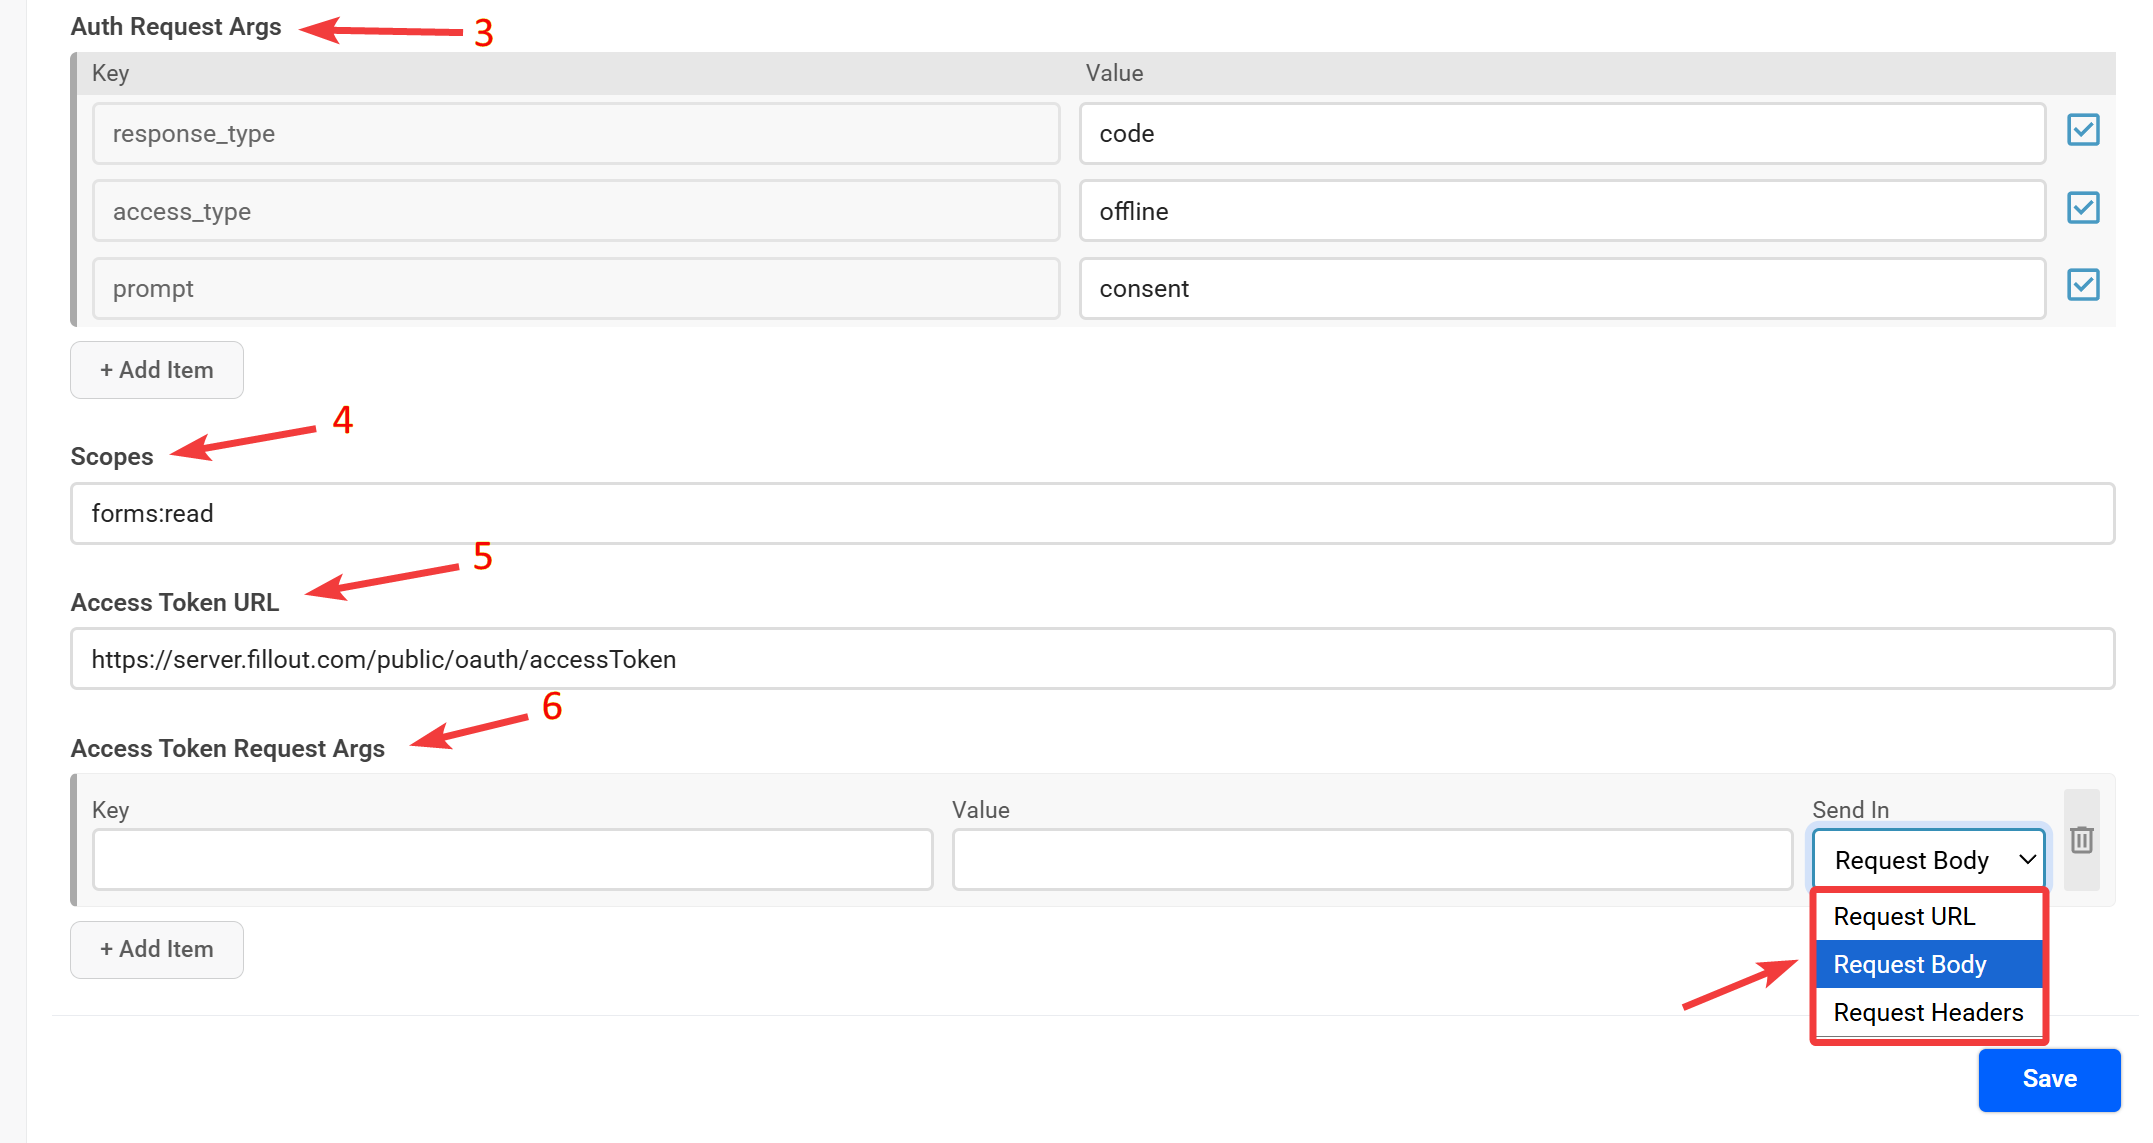
Task: Click the consent value field
Action: 1562,288
